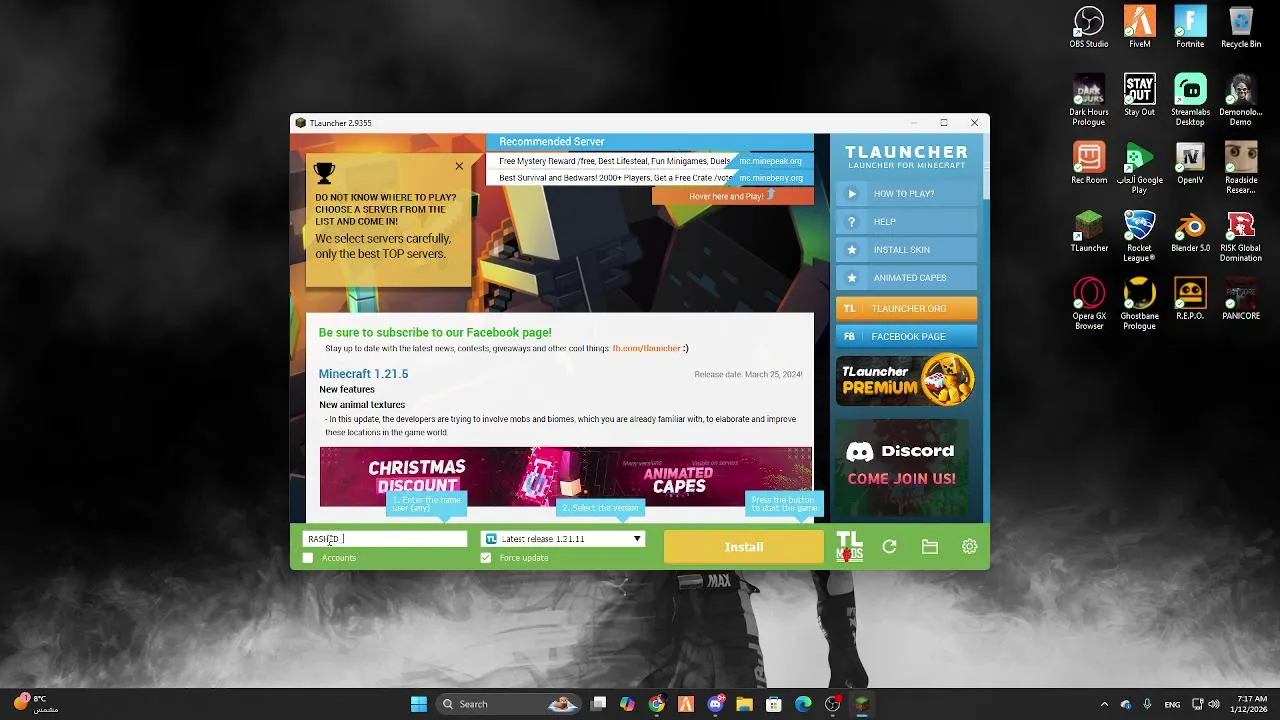
Task: Open INSTALL SKIN sidebar item
Action: 906,250
